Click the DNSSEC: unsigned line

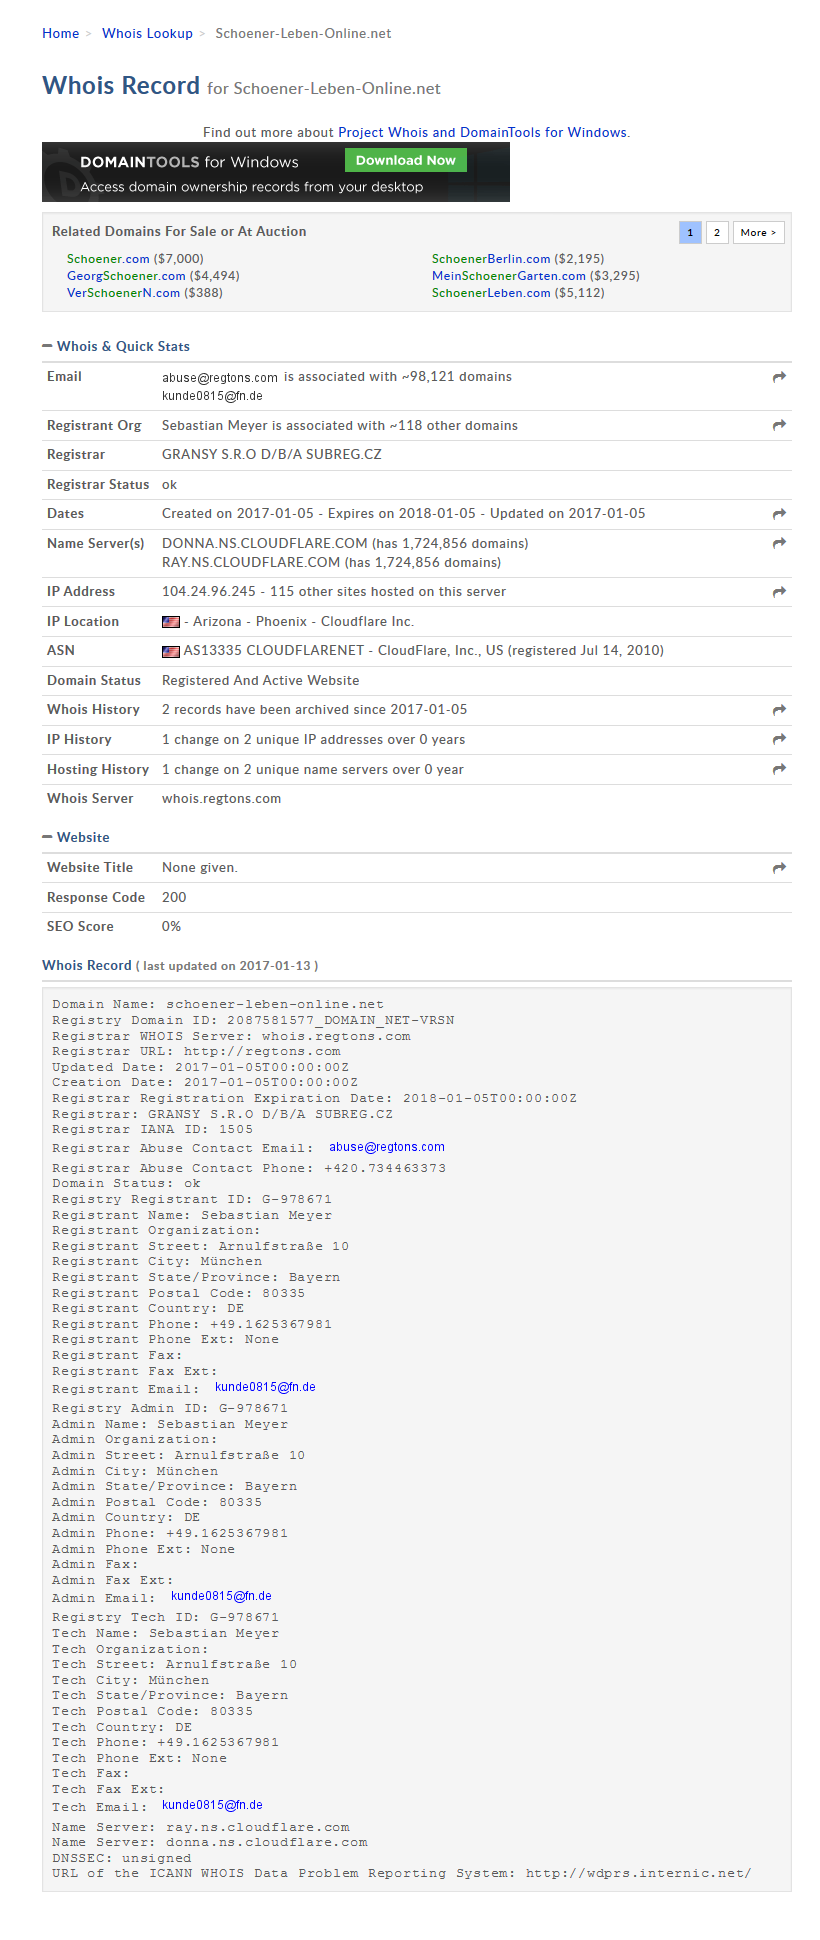pos(122,1858)
